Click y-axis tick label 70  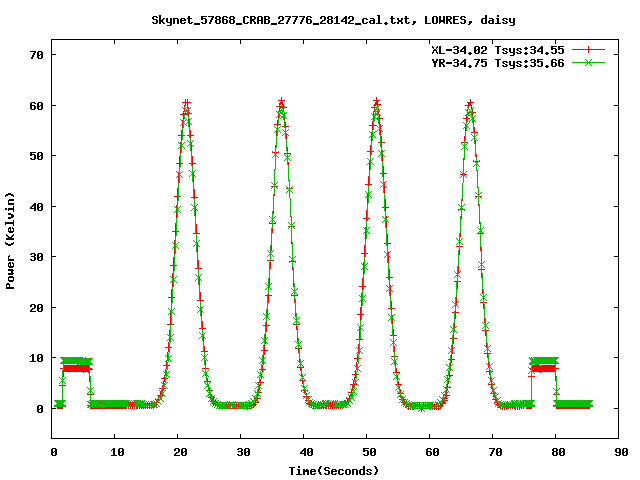[37, 55]
